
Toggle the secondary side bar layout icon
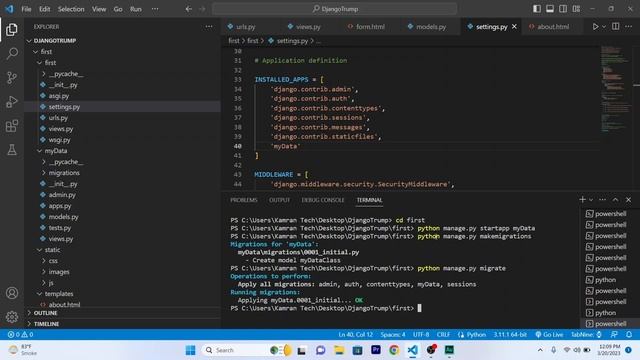pyautogui.click(x=563, y=9)
